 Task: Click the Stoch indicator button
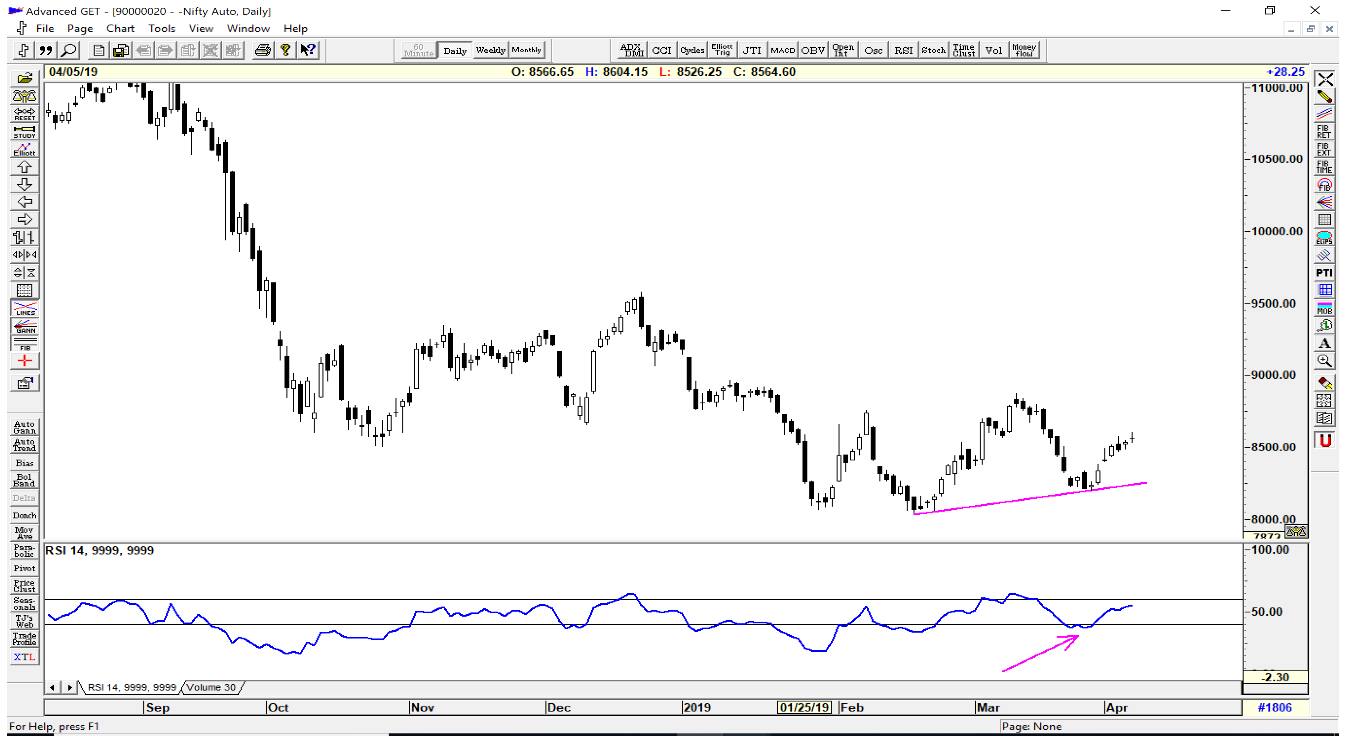coord(934,50)
